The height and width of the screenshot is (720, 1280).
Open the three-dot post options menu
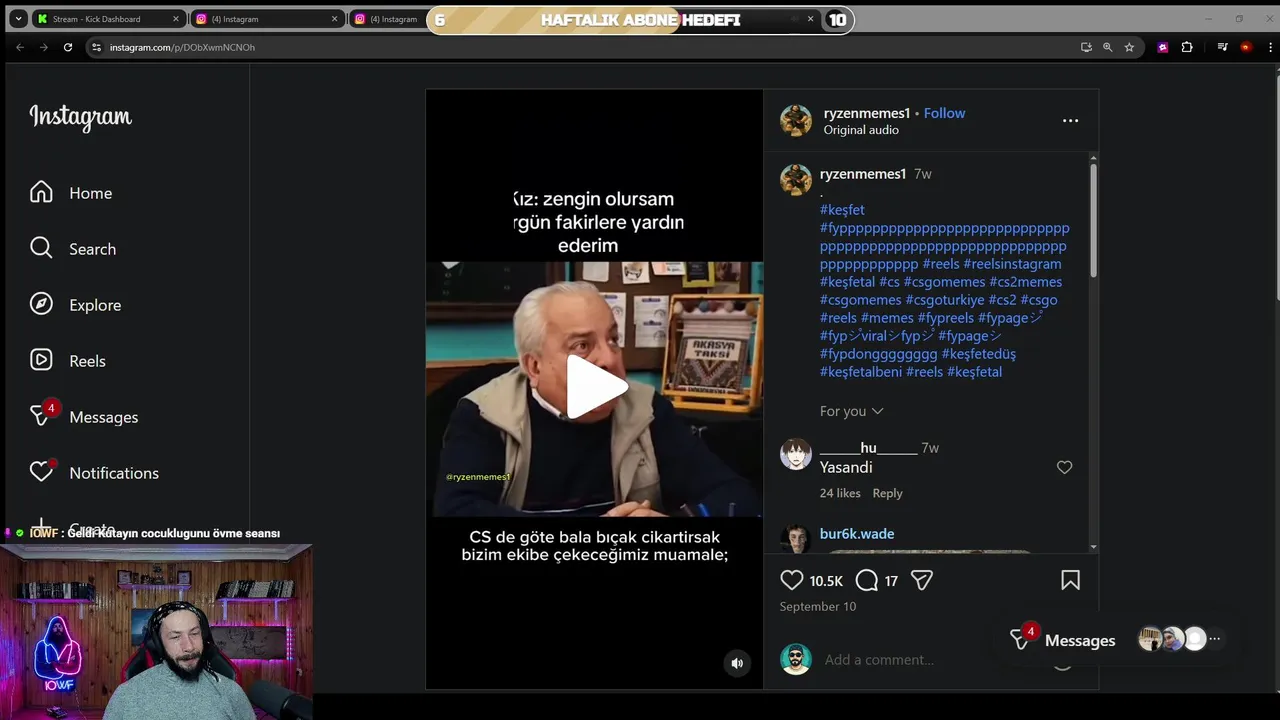click(x=1070, y=121)
